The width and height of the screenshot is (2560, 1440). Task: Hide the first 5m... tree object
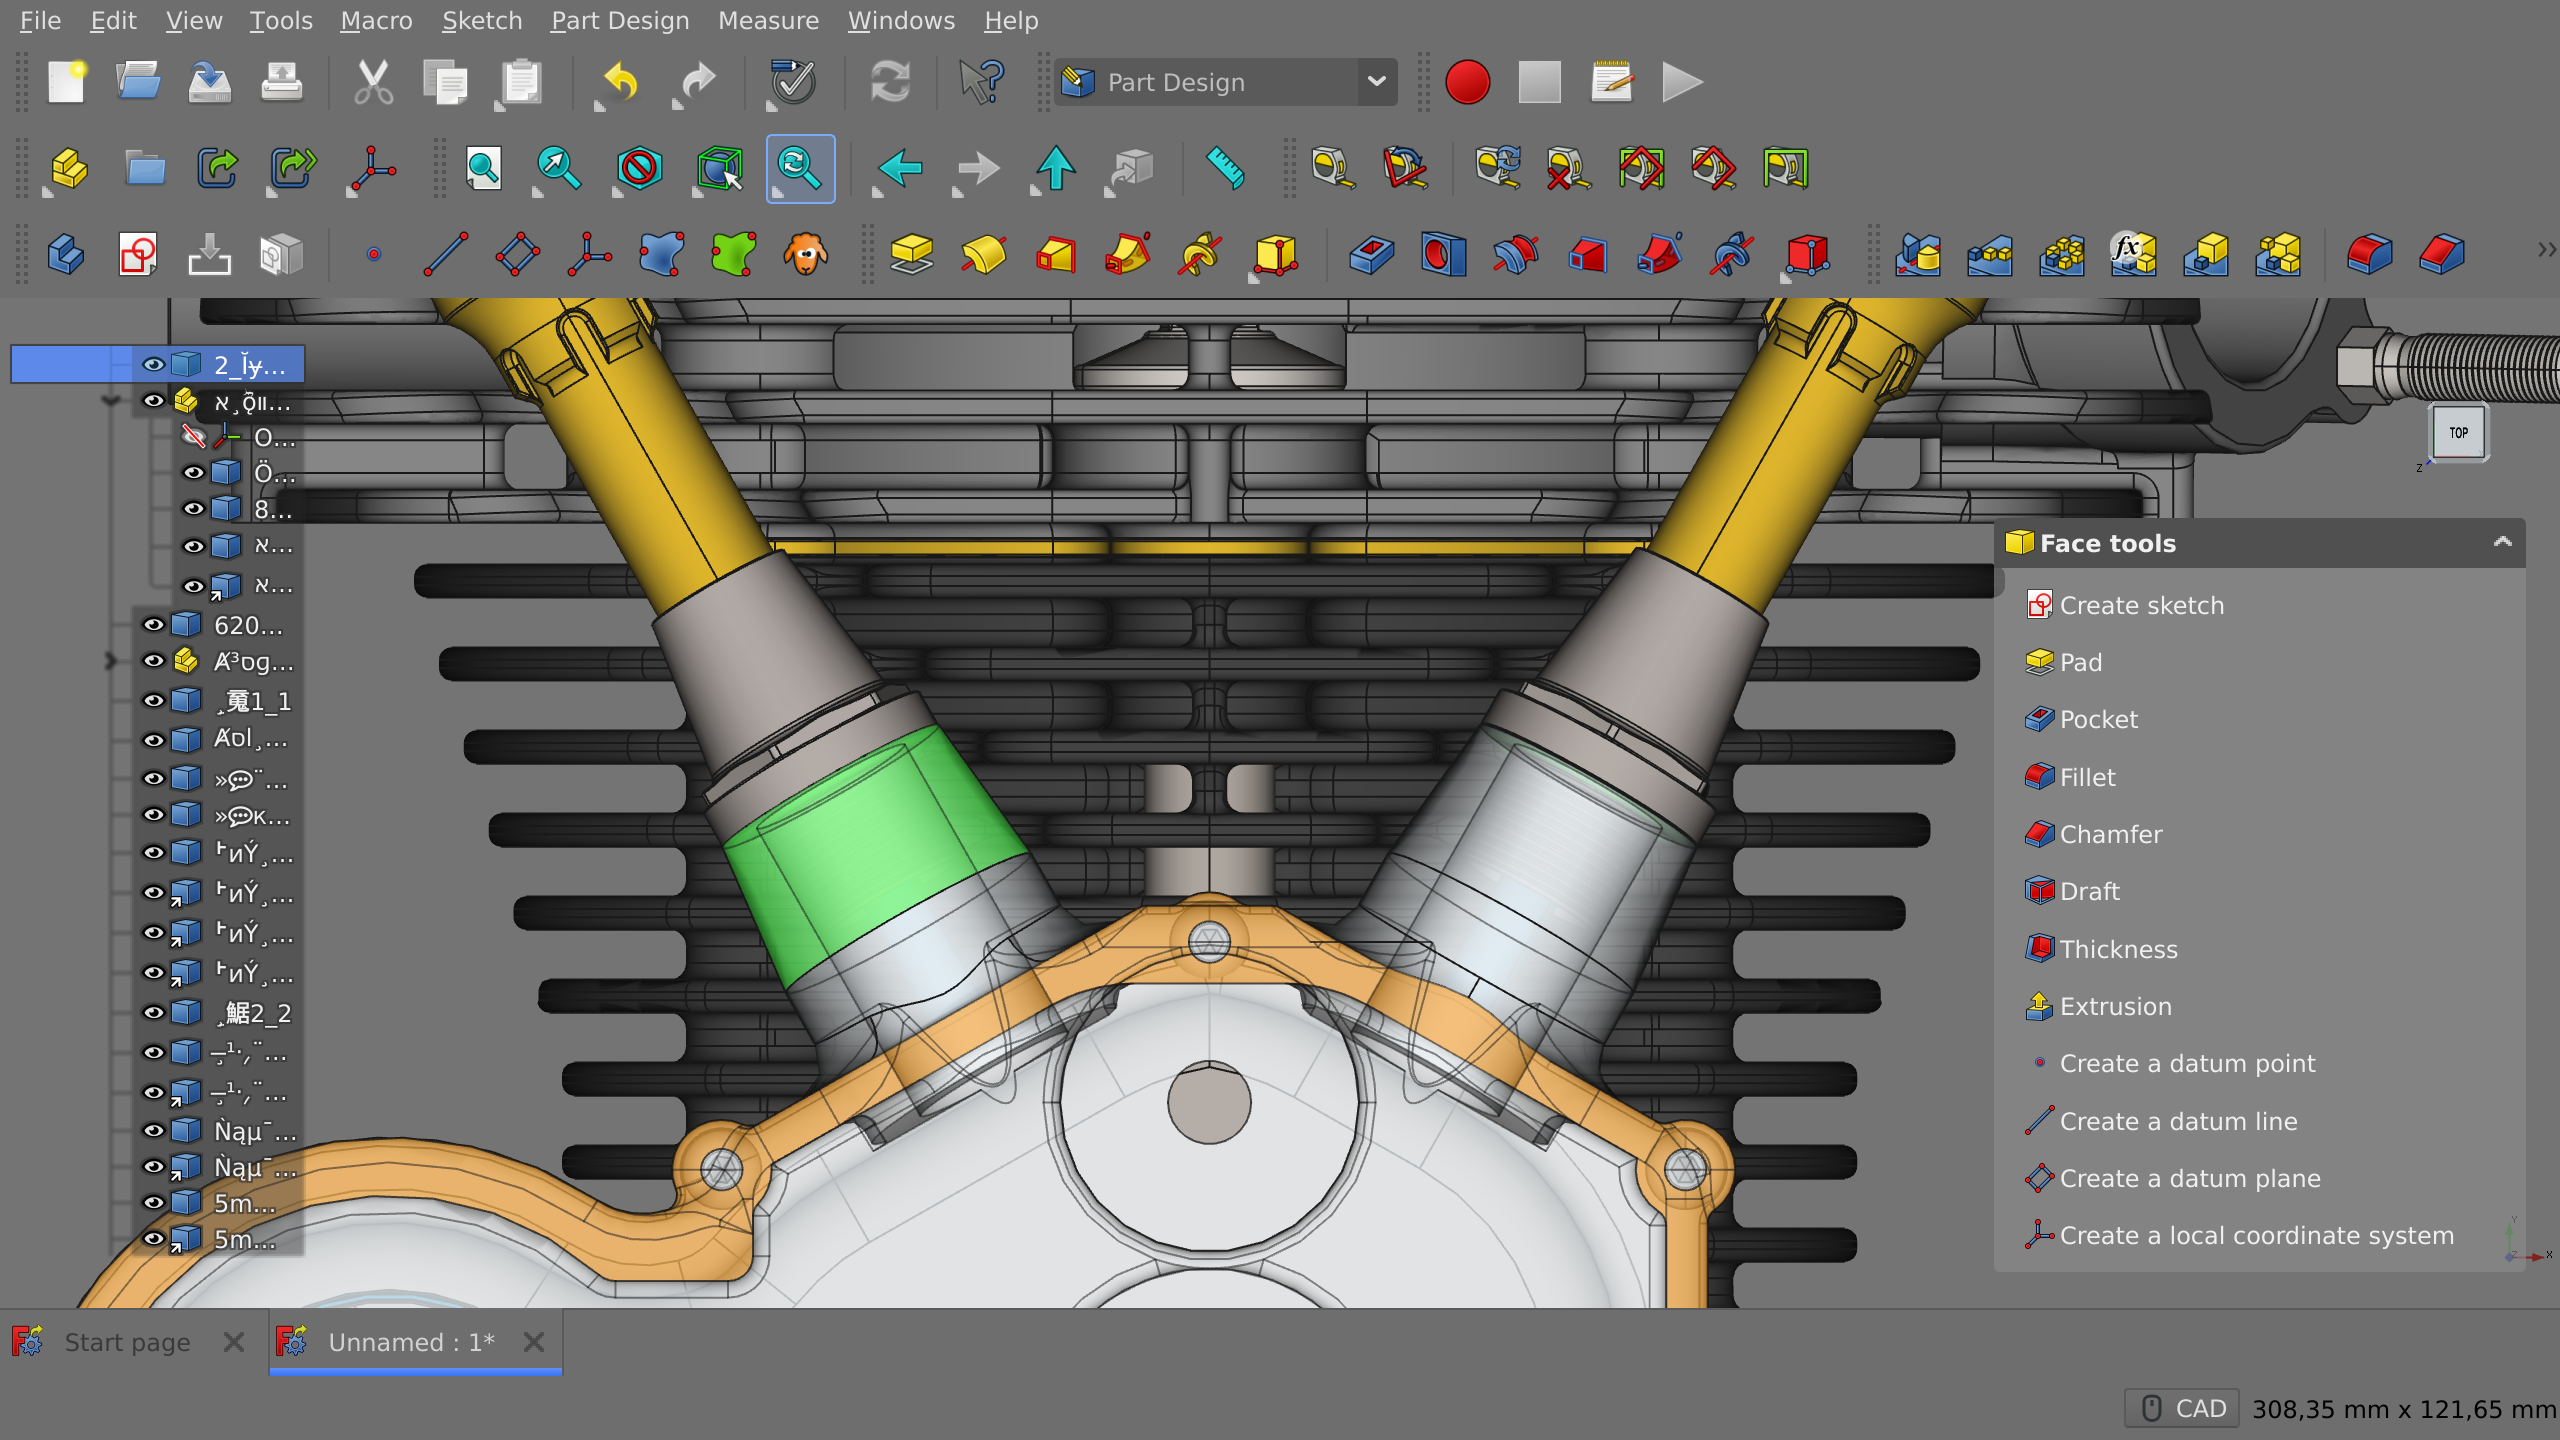point(153,1202)
